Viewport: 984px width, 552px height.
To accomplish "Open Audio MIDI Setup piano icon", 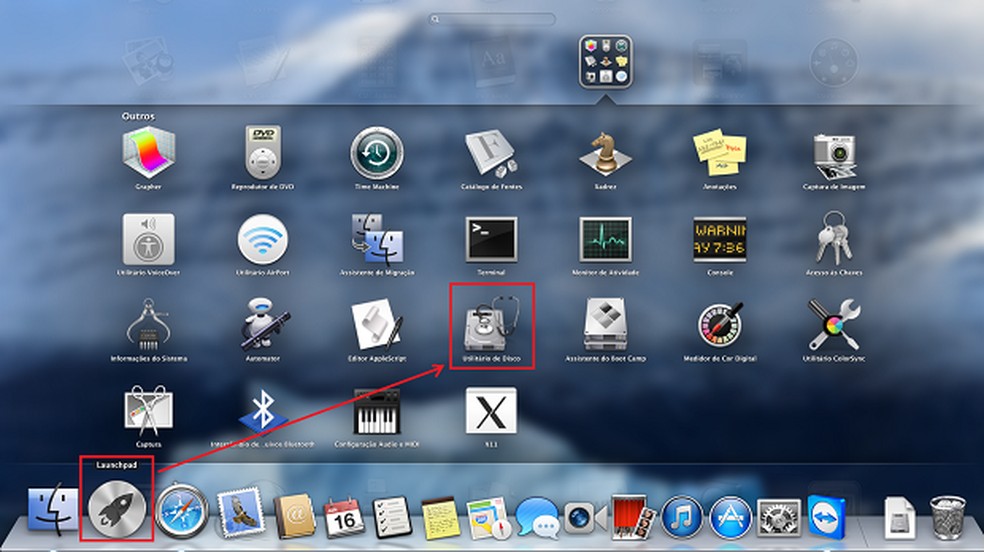I will point(377,411).
